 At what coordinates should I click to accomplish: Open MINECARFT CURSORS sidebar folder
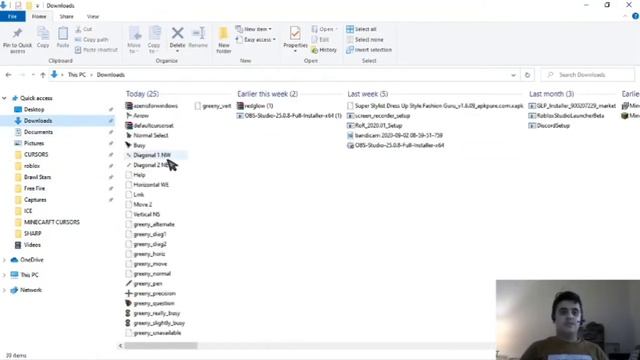[52, 222]
